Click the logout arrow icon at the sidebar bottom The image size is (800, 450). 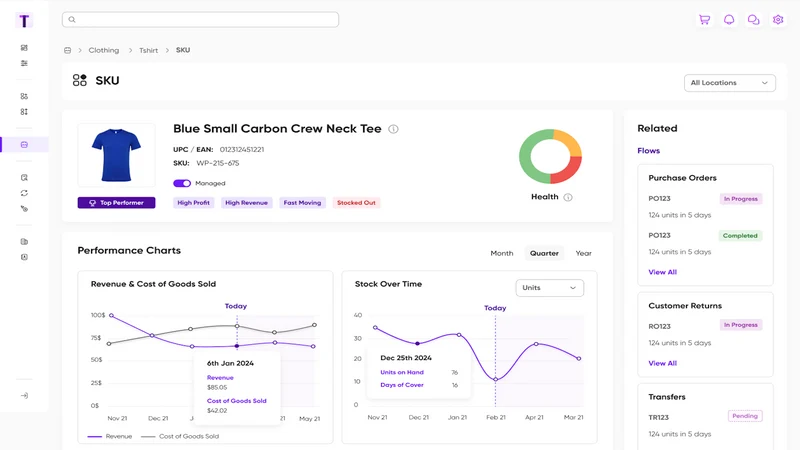coord(24,395)
